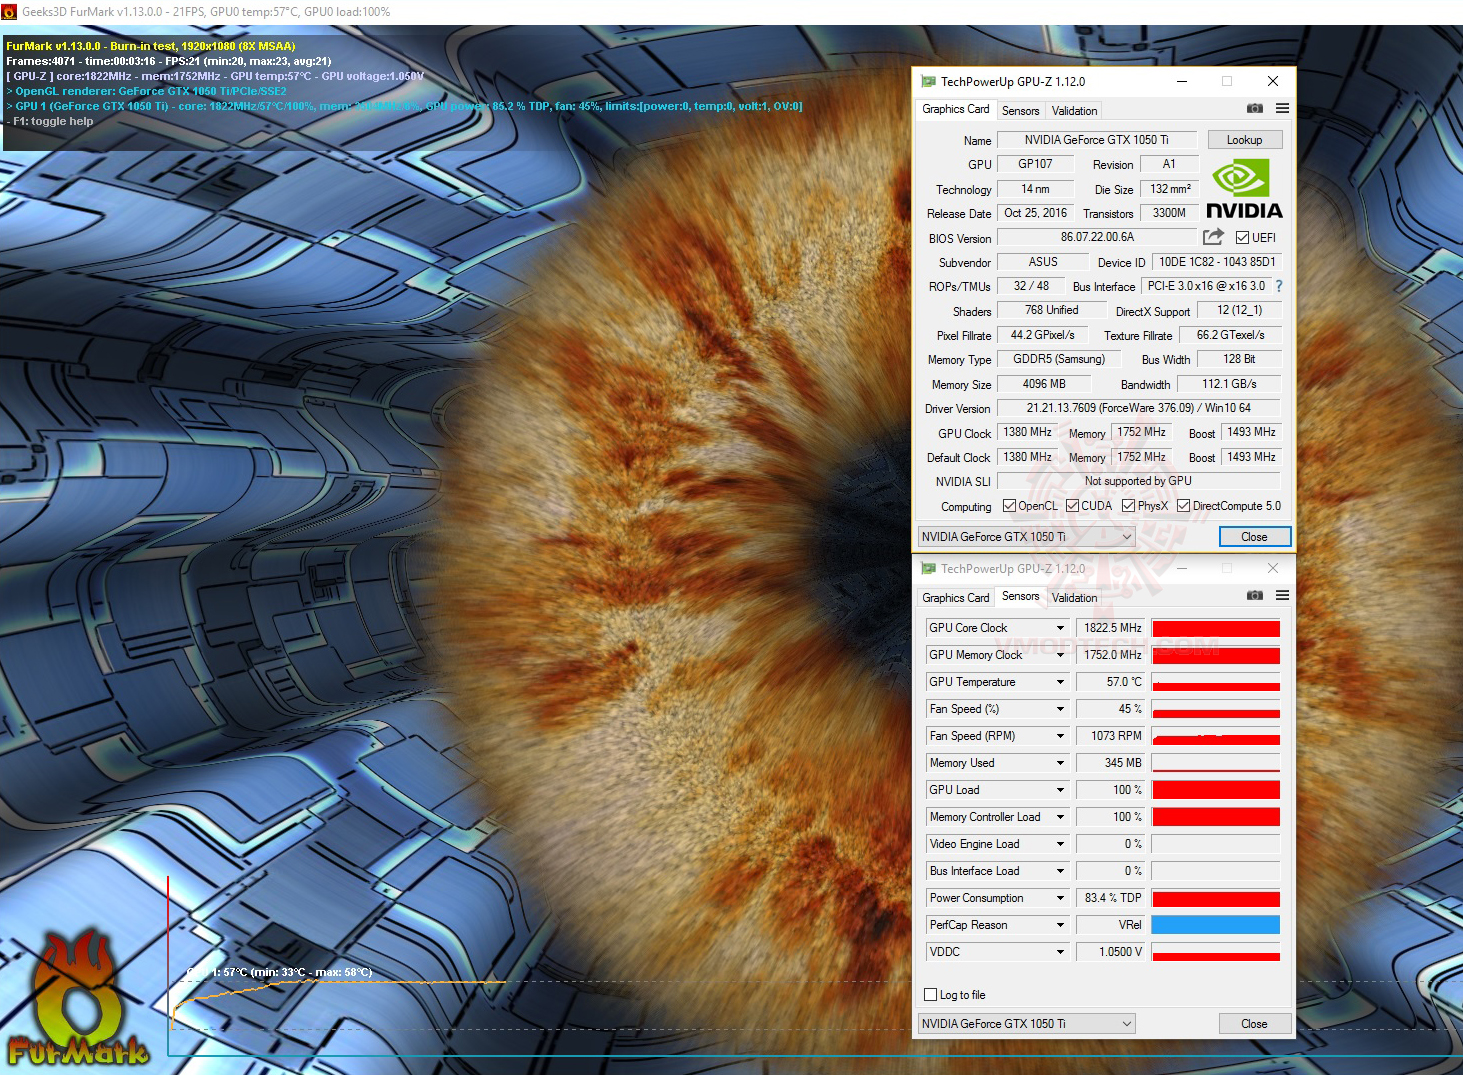Screen dimensions: 1463x1075
Task: Click the GPU-Z app icon in the Sensors window title bar
Action: 928,569
